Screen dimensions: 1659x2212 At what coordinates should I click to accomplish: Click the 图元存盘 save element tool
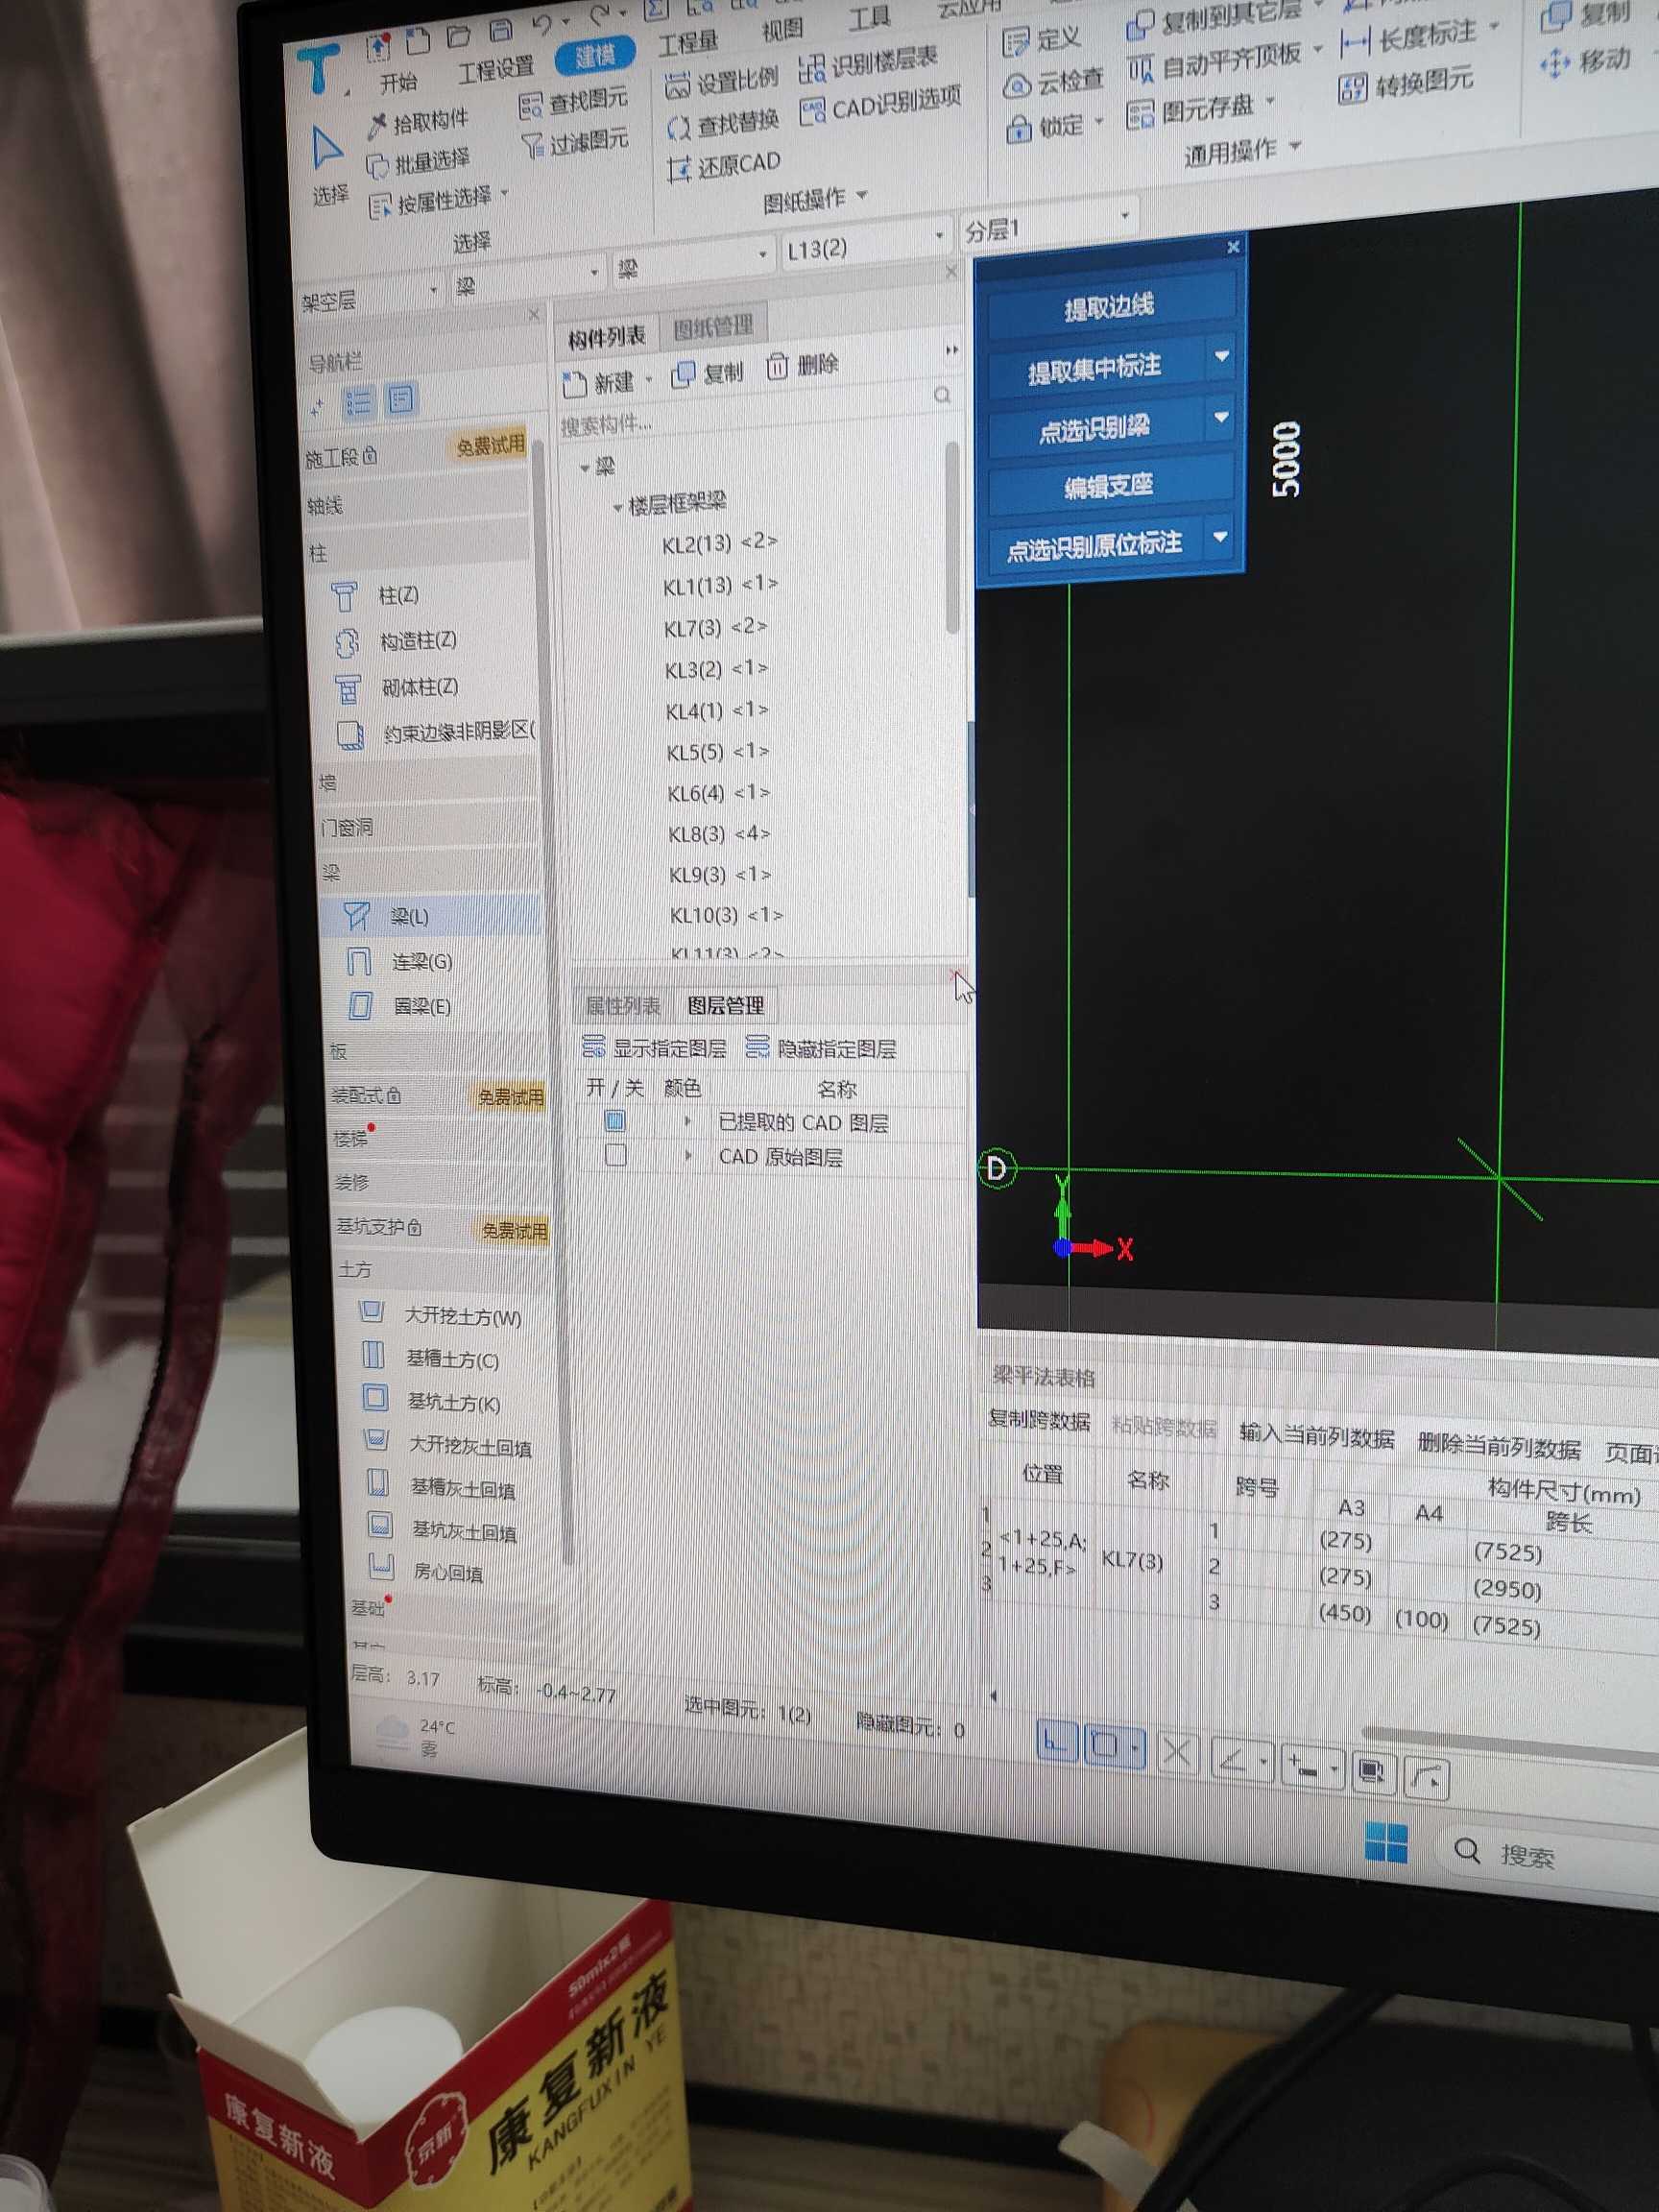tap(1201, 109)
